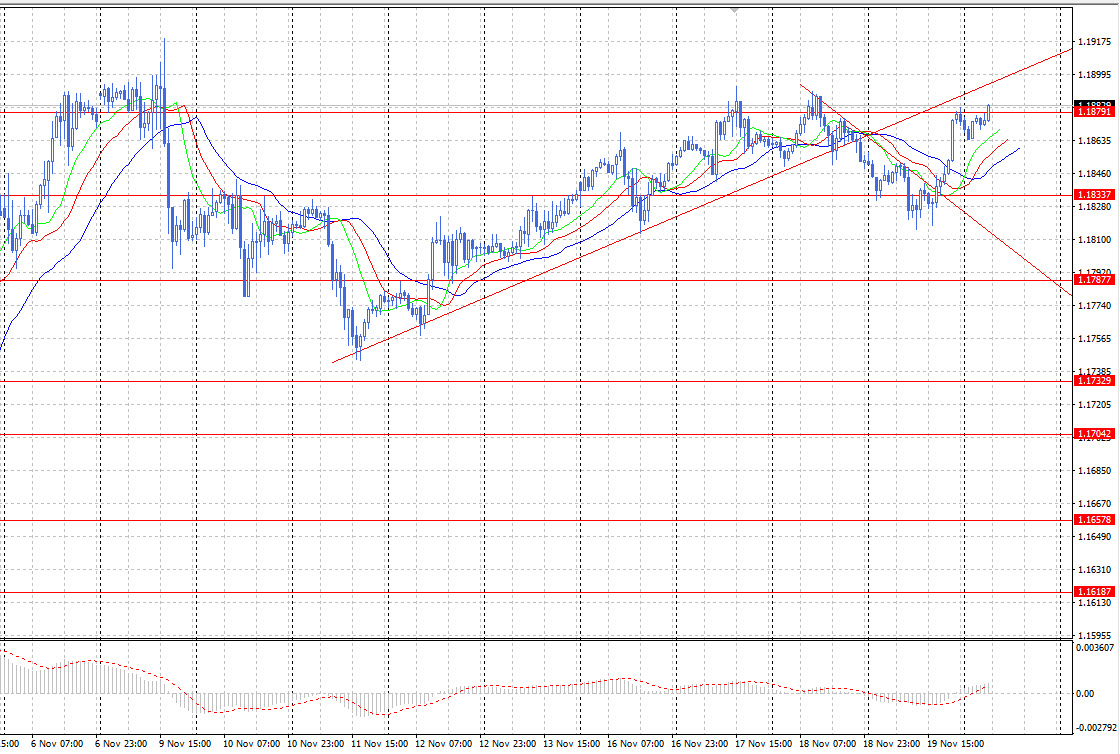Click the 6 Nov 23:00 time label
This screenshot has width=1120, height=754.
[x=121, y=743]
